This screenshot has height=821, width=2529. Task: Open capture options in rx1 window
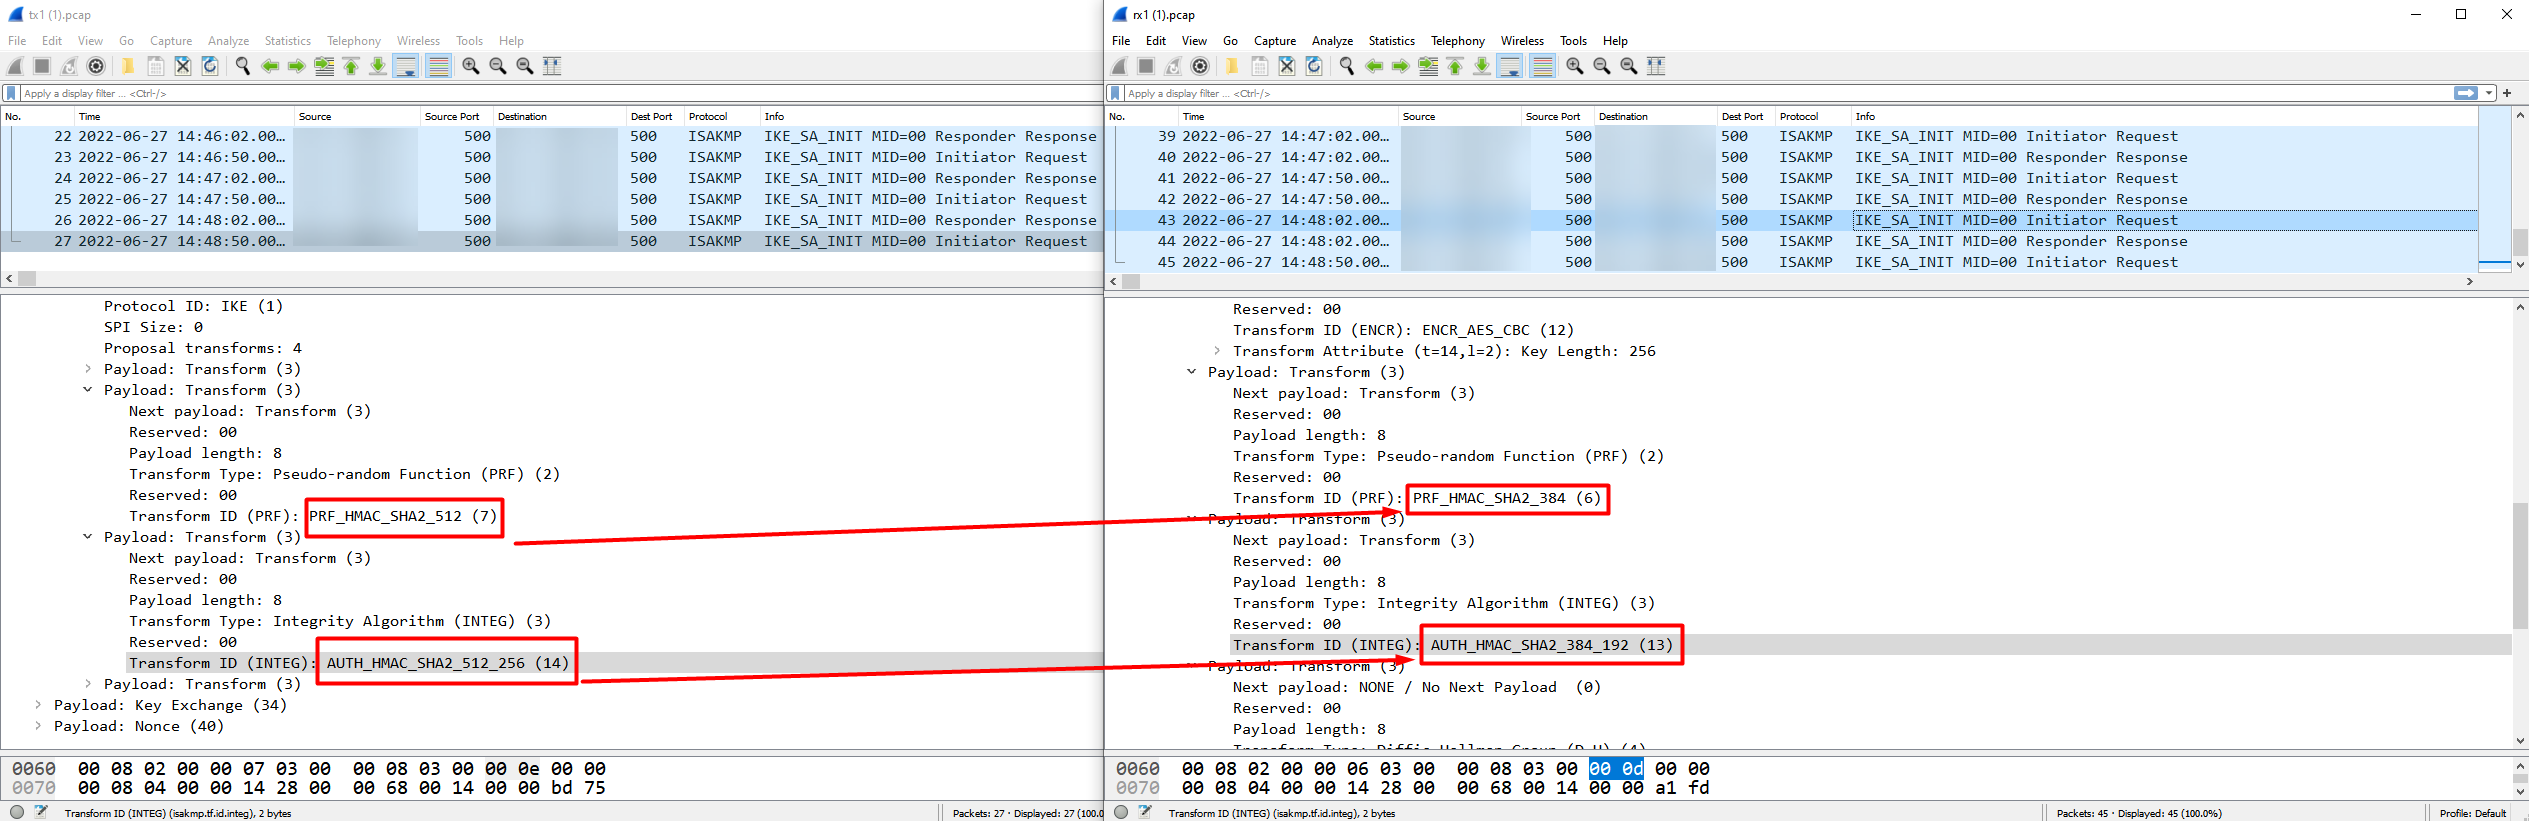pyautogui.click(x=1200, y=66)
